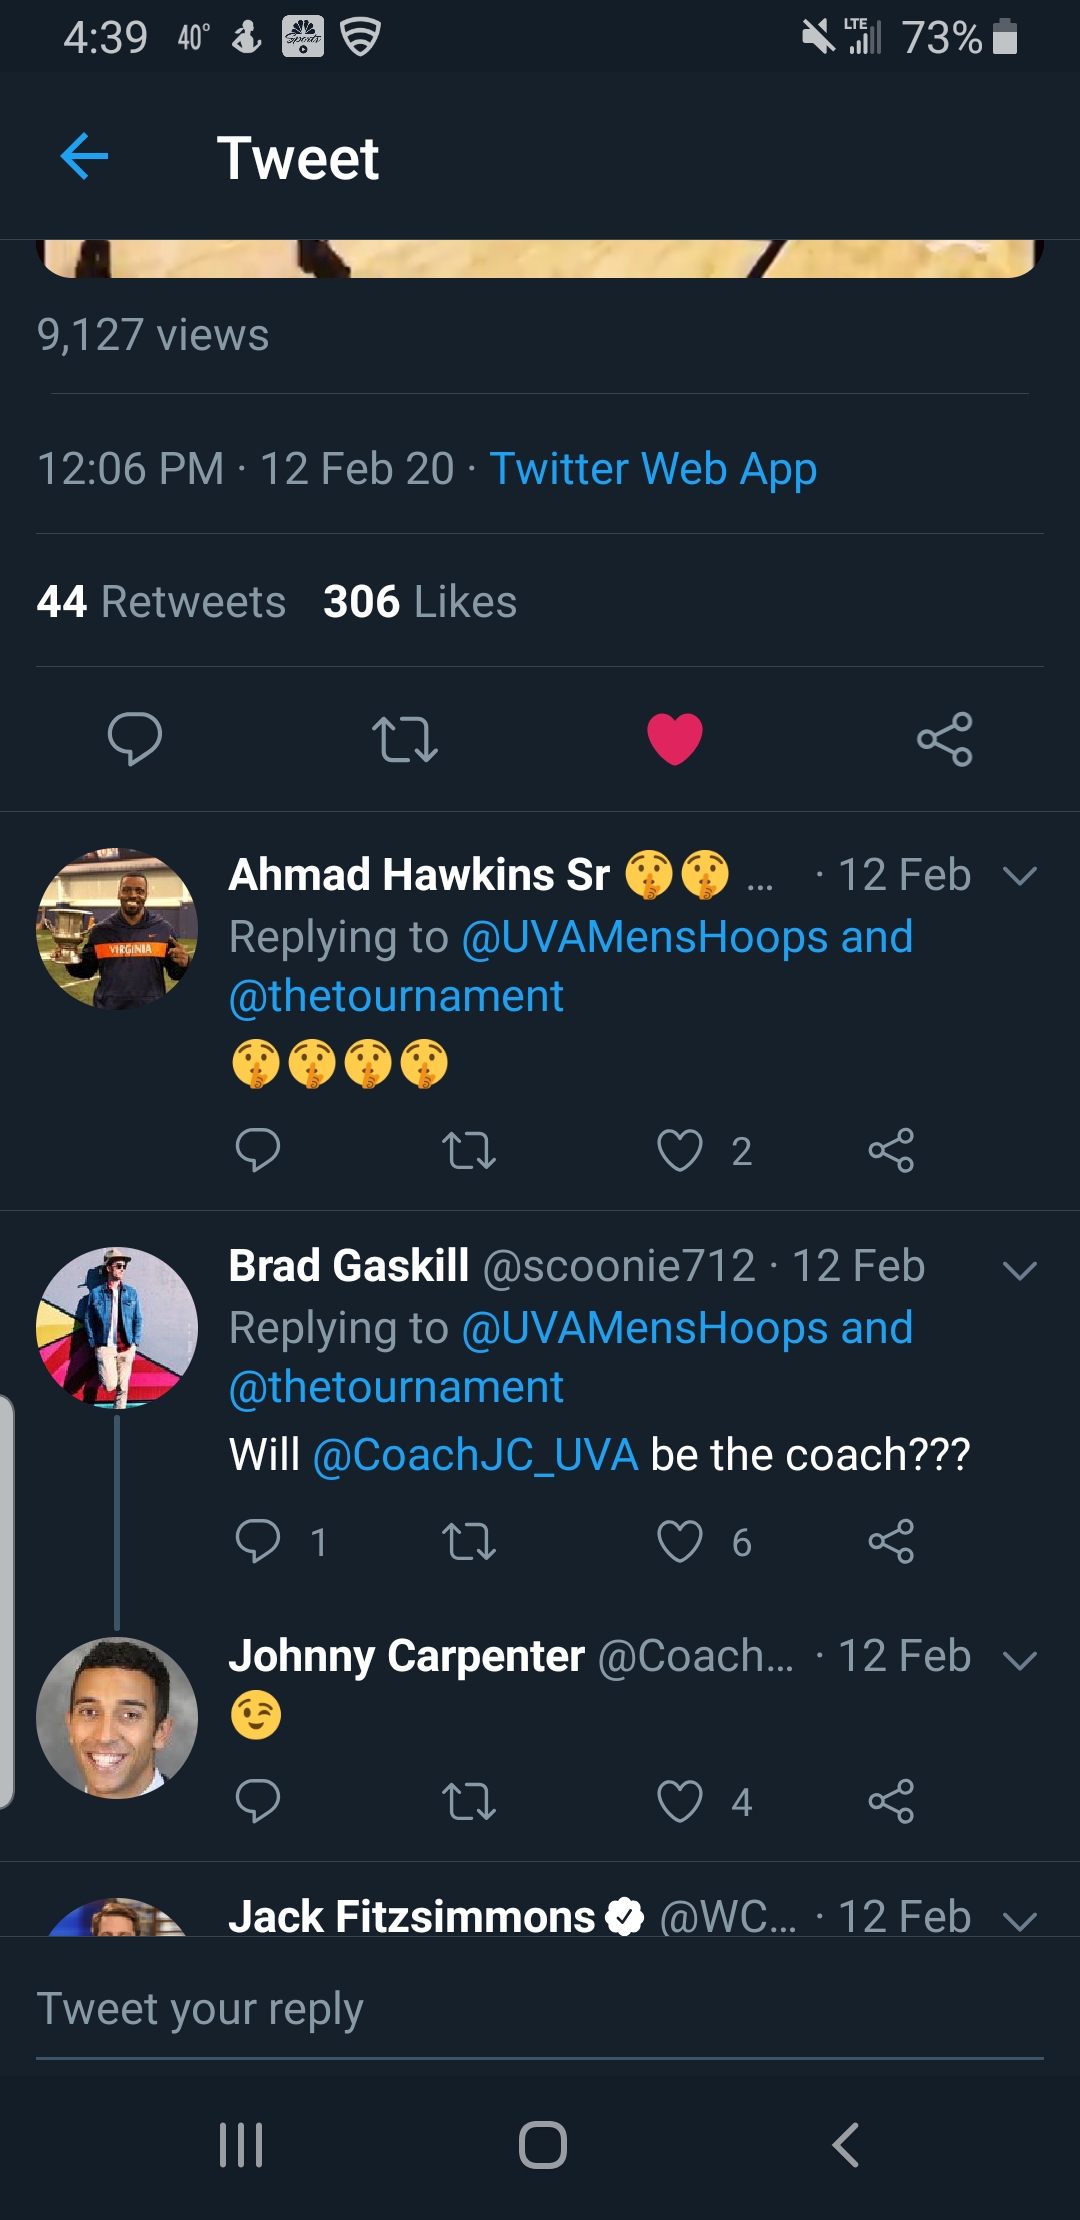Viewport: 1080px width, 2220px height.
Task: Retweet Ahmad Hawkins Sr's reply
Action: click(468, 1150)
